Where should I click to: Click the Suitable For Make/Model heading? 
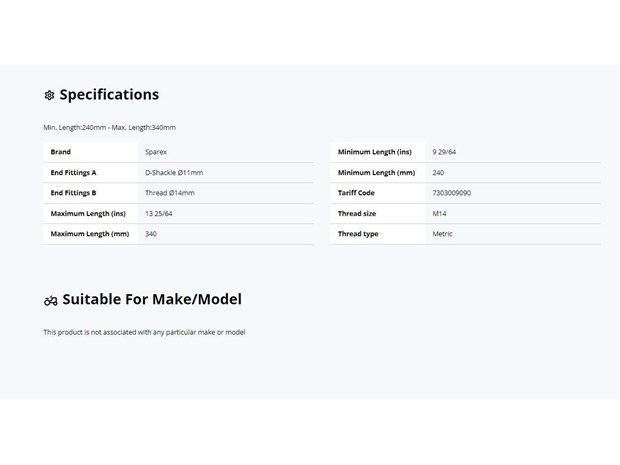152,299
